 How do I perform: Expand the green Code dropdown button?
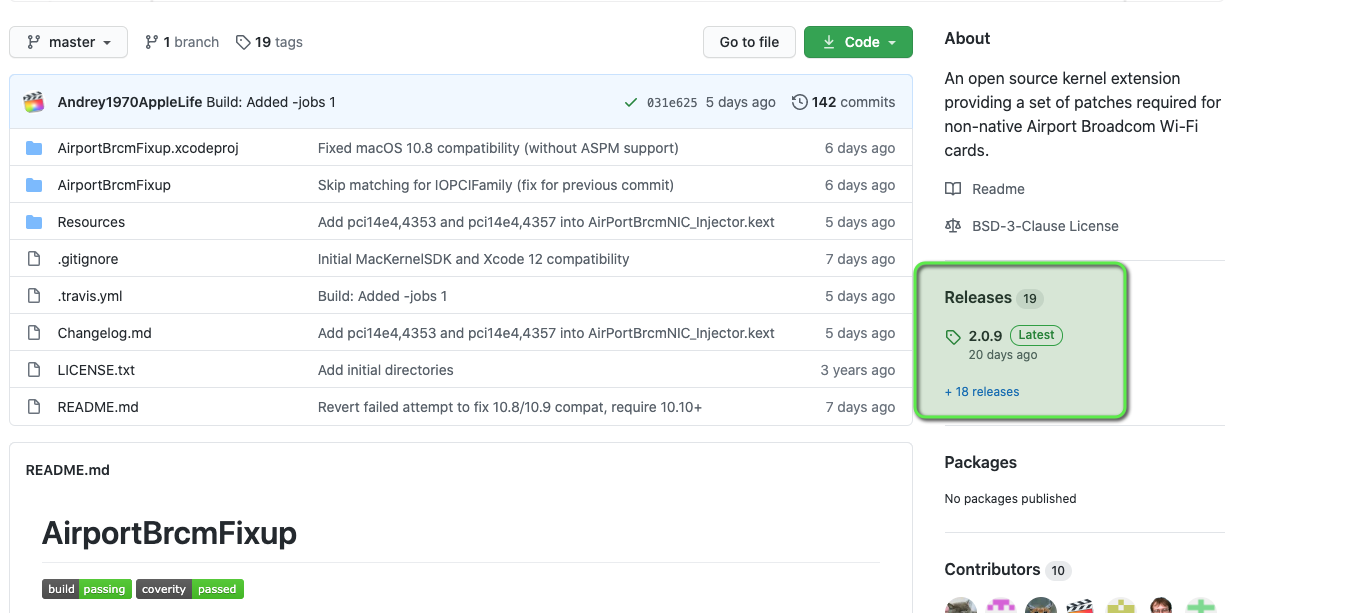pyautogui.click(x=858, y=42)
